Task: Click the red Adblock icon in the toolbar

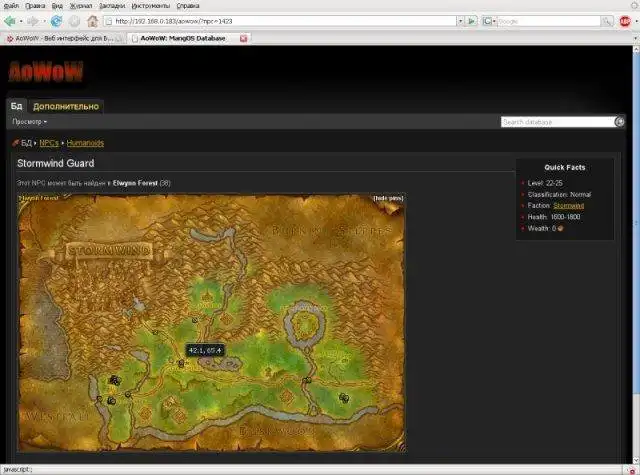Action: (625, 21)
